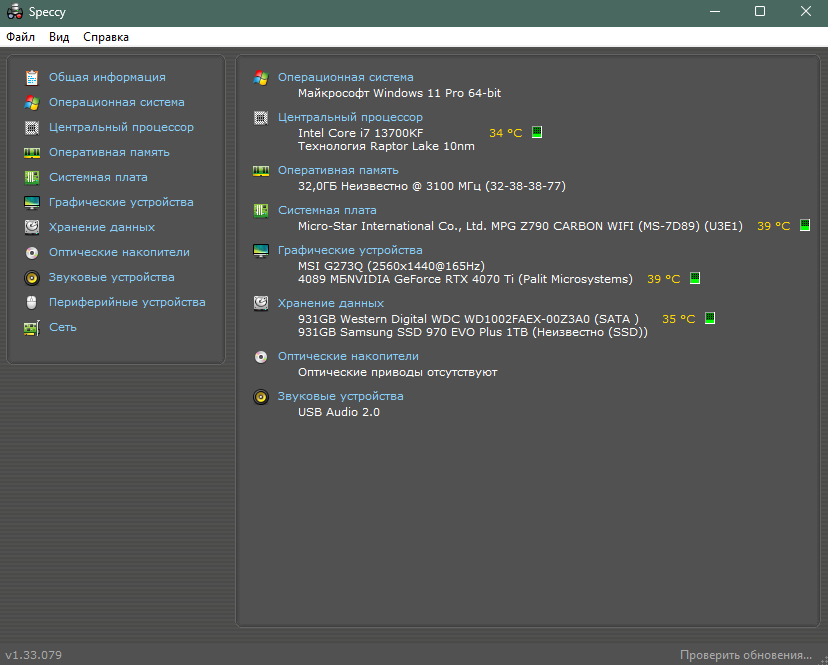The width and height of the screenshot is (828, 665).
Task: Click Хранение данных heading in summary
Action: coord(331,303)
